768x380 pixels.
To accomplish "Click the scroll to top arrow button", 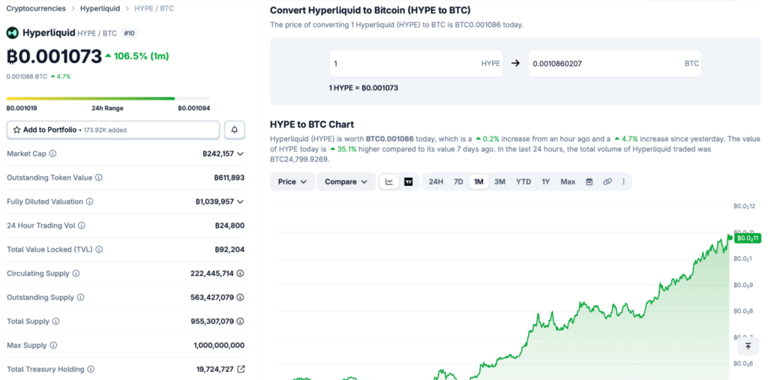I will pos(748,346).
